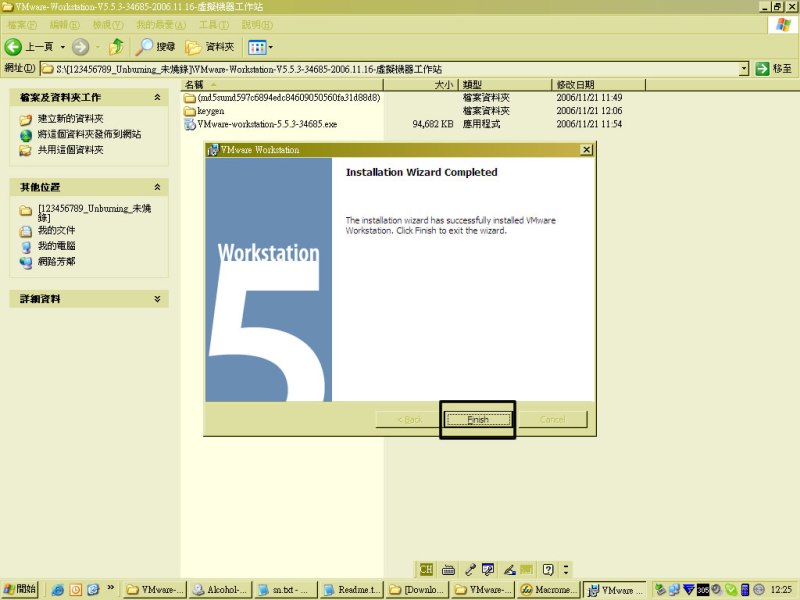Switch to the sn.txt taskbar window
The height and width of the screenshot is (600, 800).
point(286,590)
